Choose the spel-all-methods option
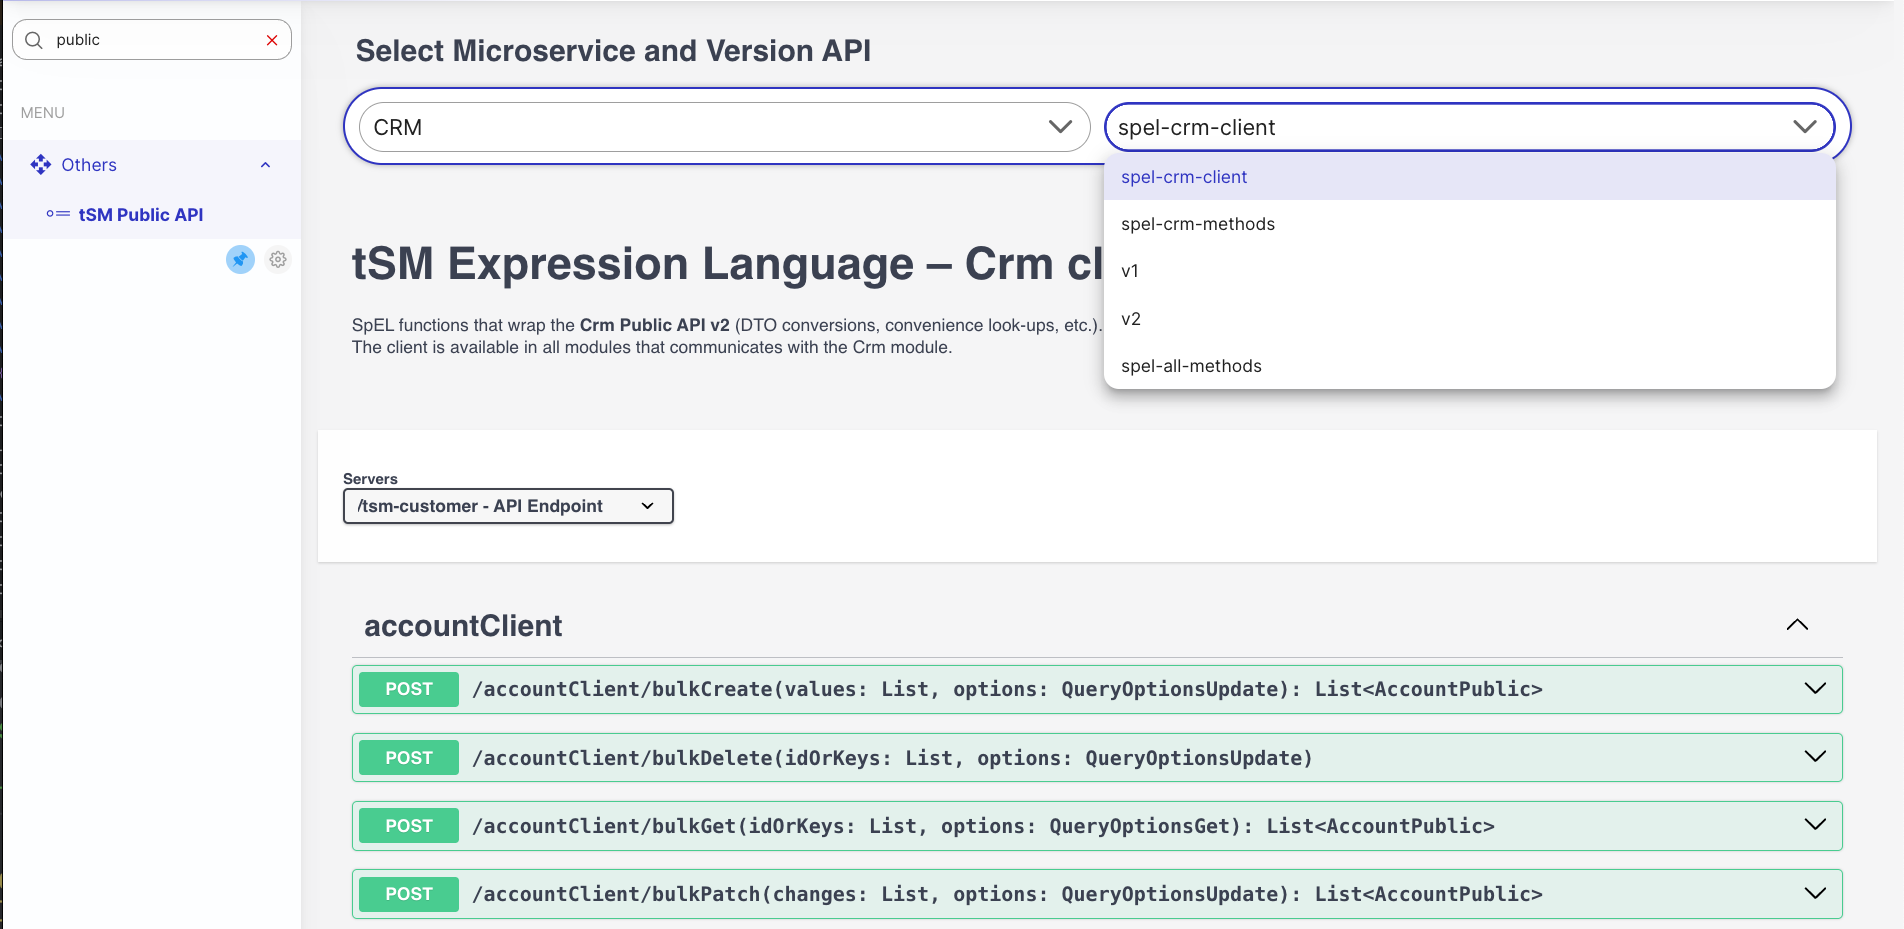Image resolution: width=1904 pixels, height=929 pixels. pos(1190,365)
